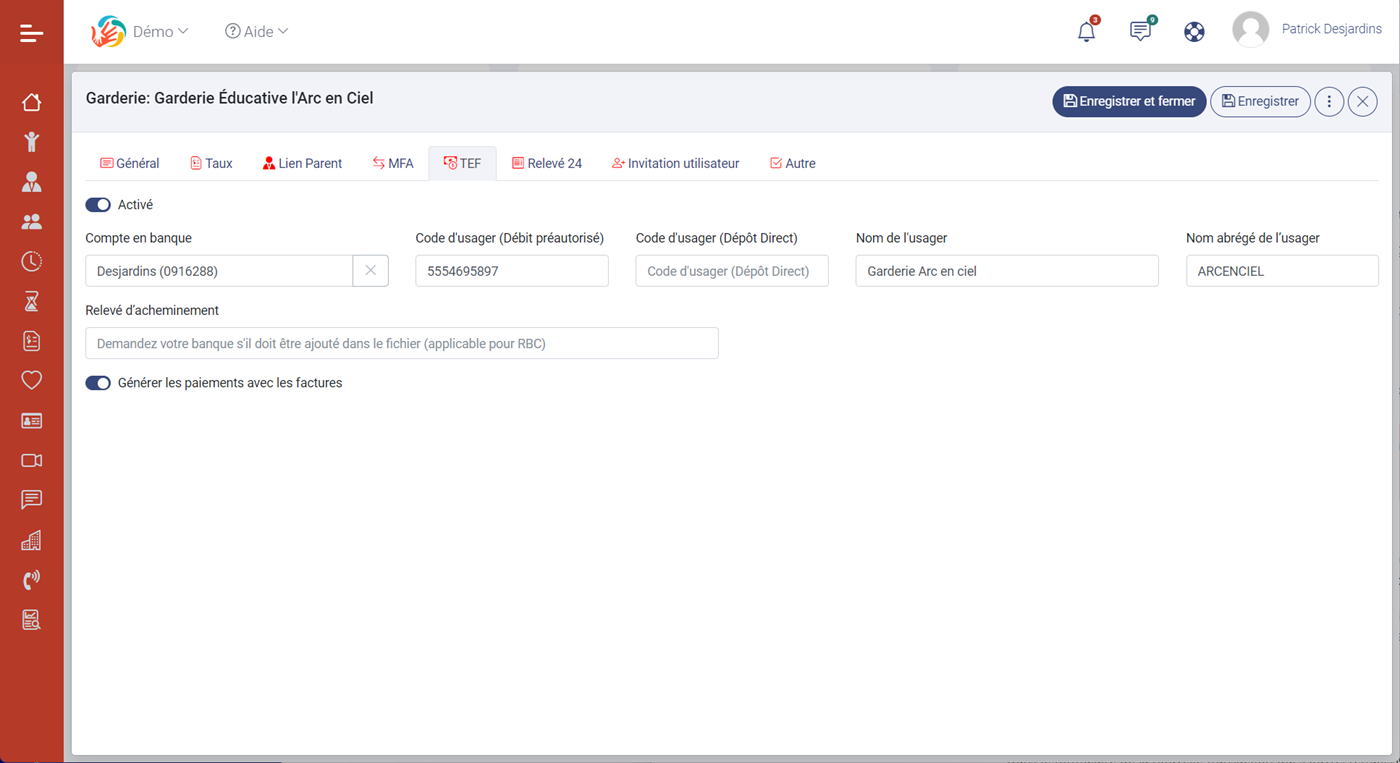Open the Invitation utilisateur tab

pos(675,163)
